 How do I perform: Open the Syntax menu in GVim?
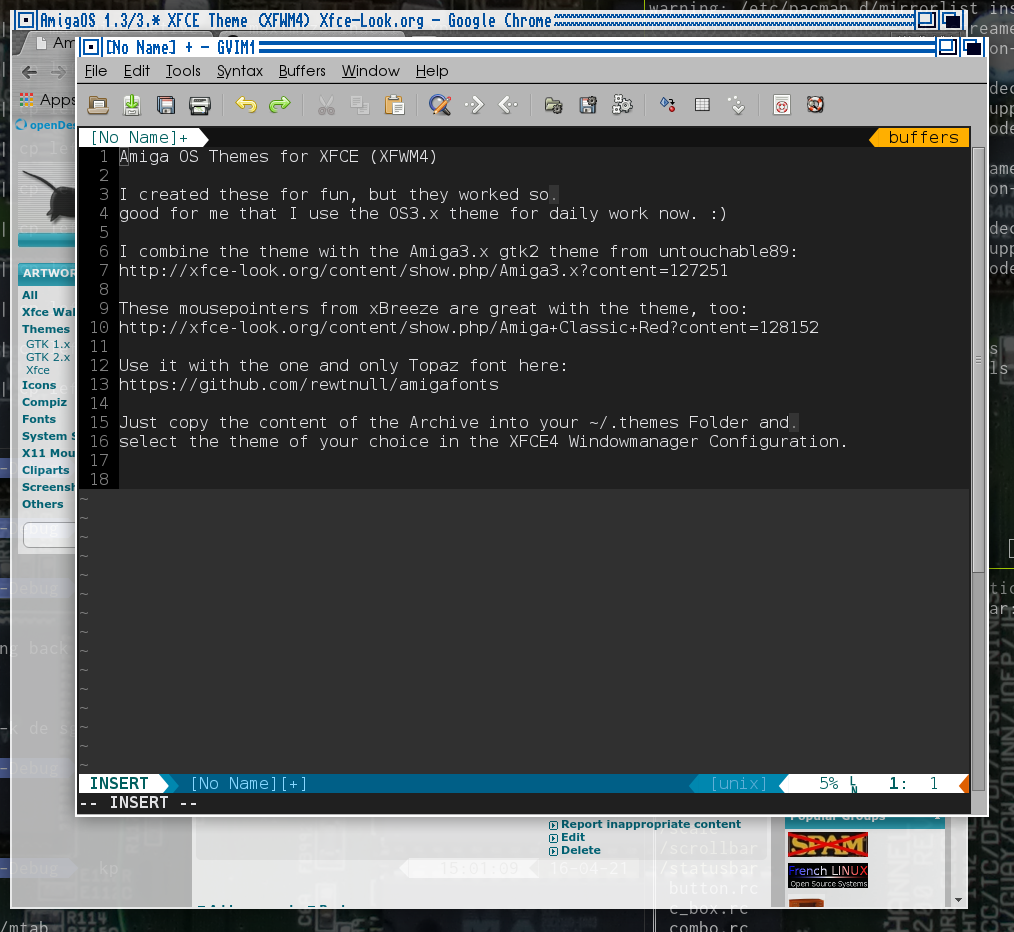pyautogui.click(x=239, y=71)
